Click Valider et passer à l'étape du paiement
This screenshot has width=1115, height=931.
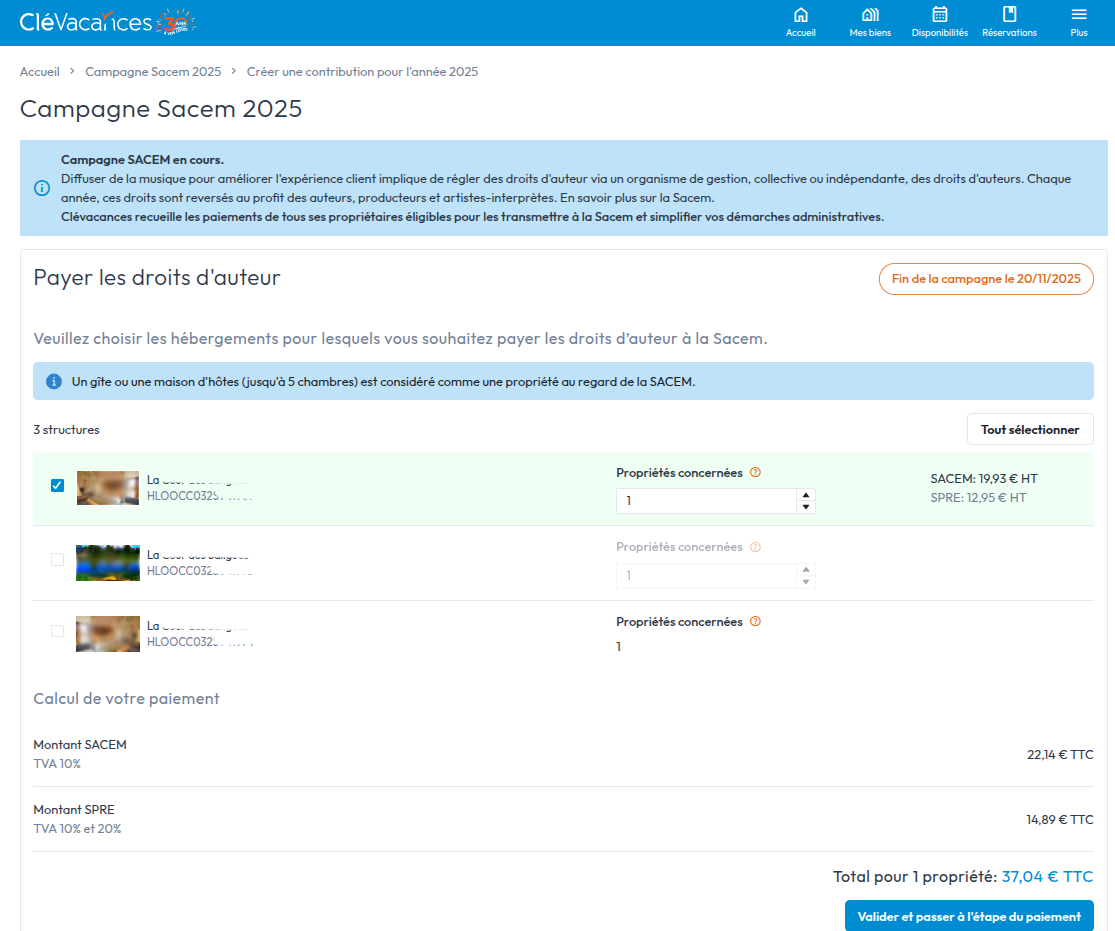point(969,916)
